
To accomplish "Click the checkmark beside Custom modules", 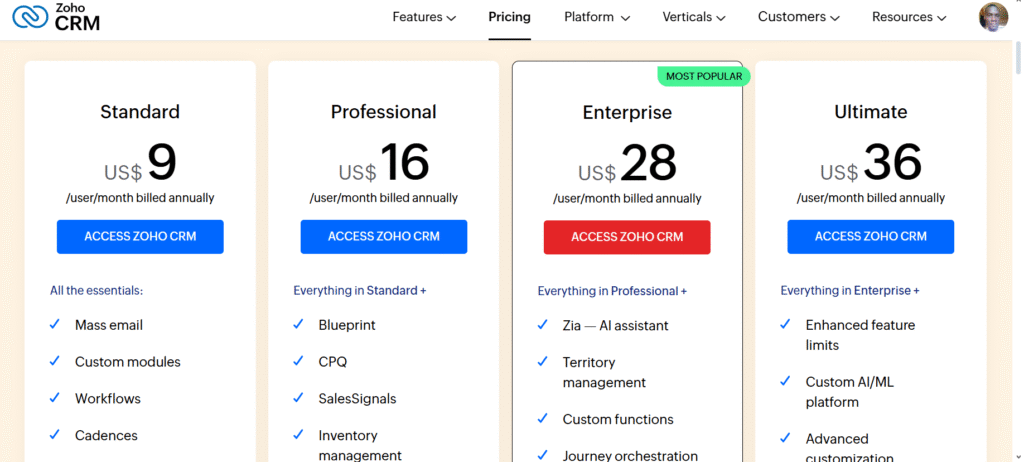I will pyautogui.click(x=55, y=361).
